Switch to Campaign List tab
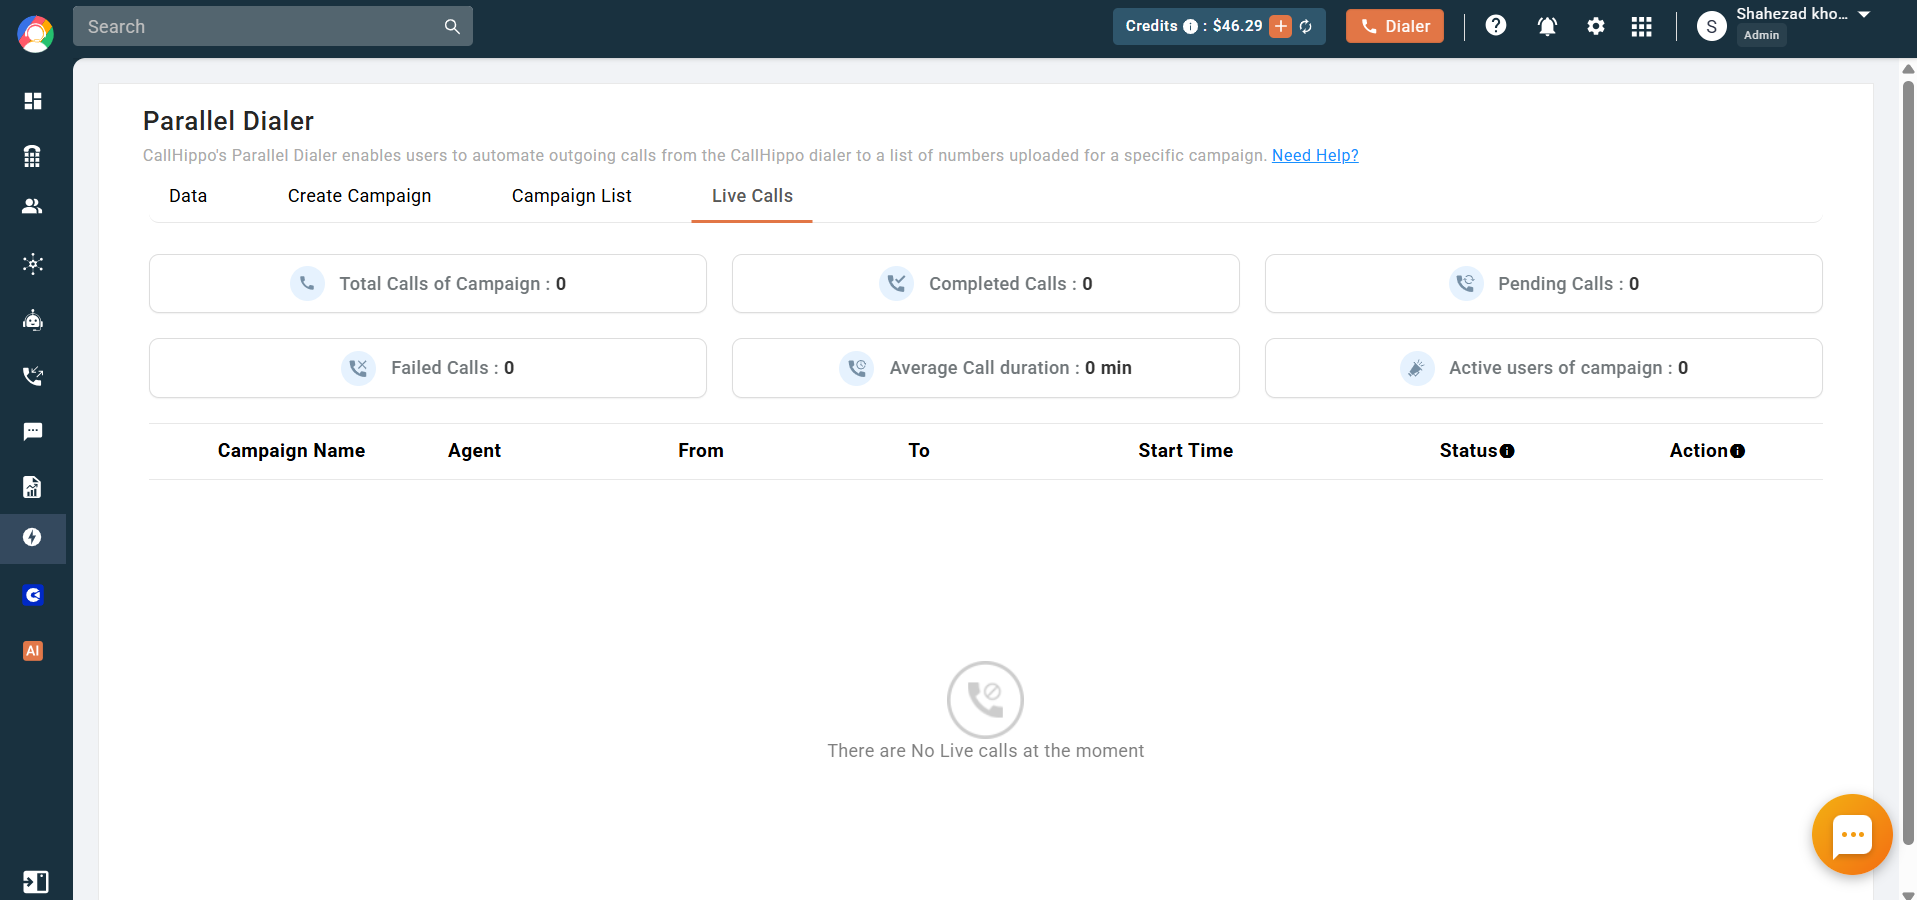 pos(572,196)
